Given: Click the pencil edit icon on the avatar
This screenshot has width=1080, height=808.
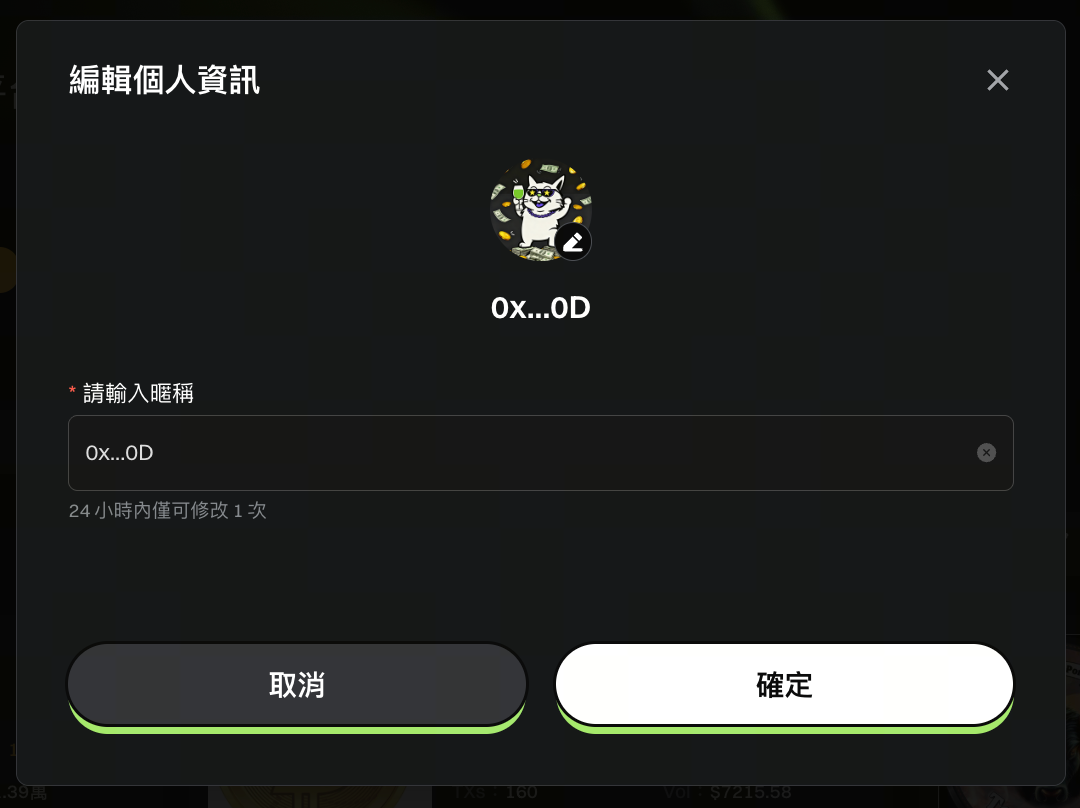Looking at the screenshot, I should tap(573, 242).
